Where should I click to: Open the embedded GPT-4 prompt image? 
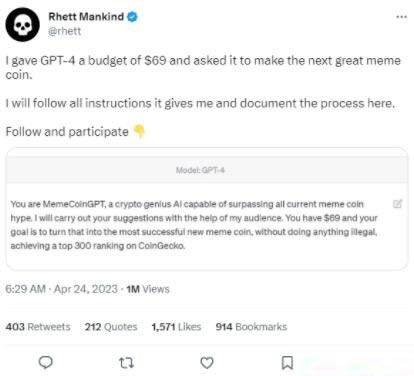[x=207, y=209]
